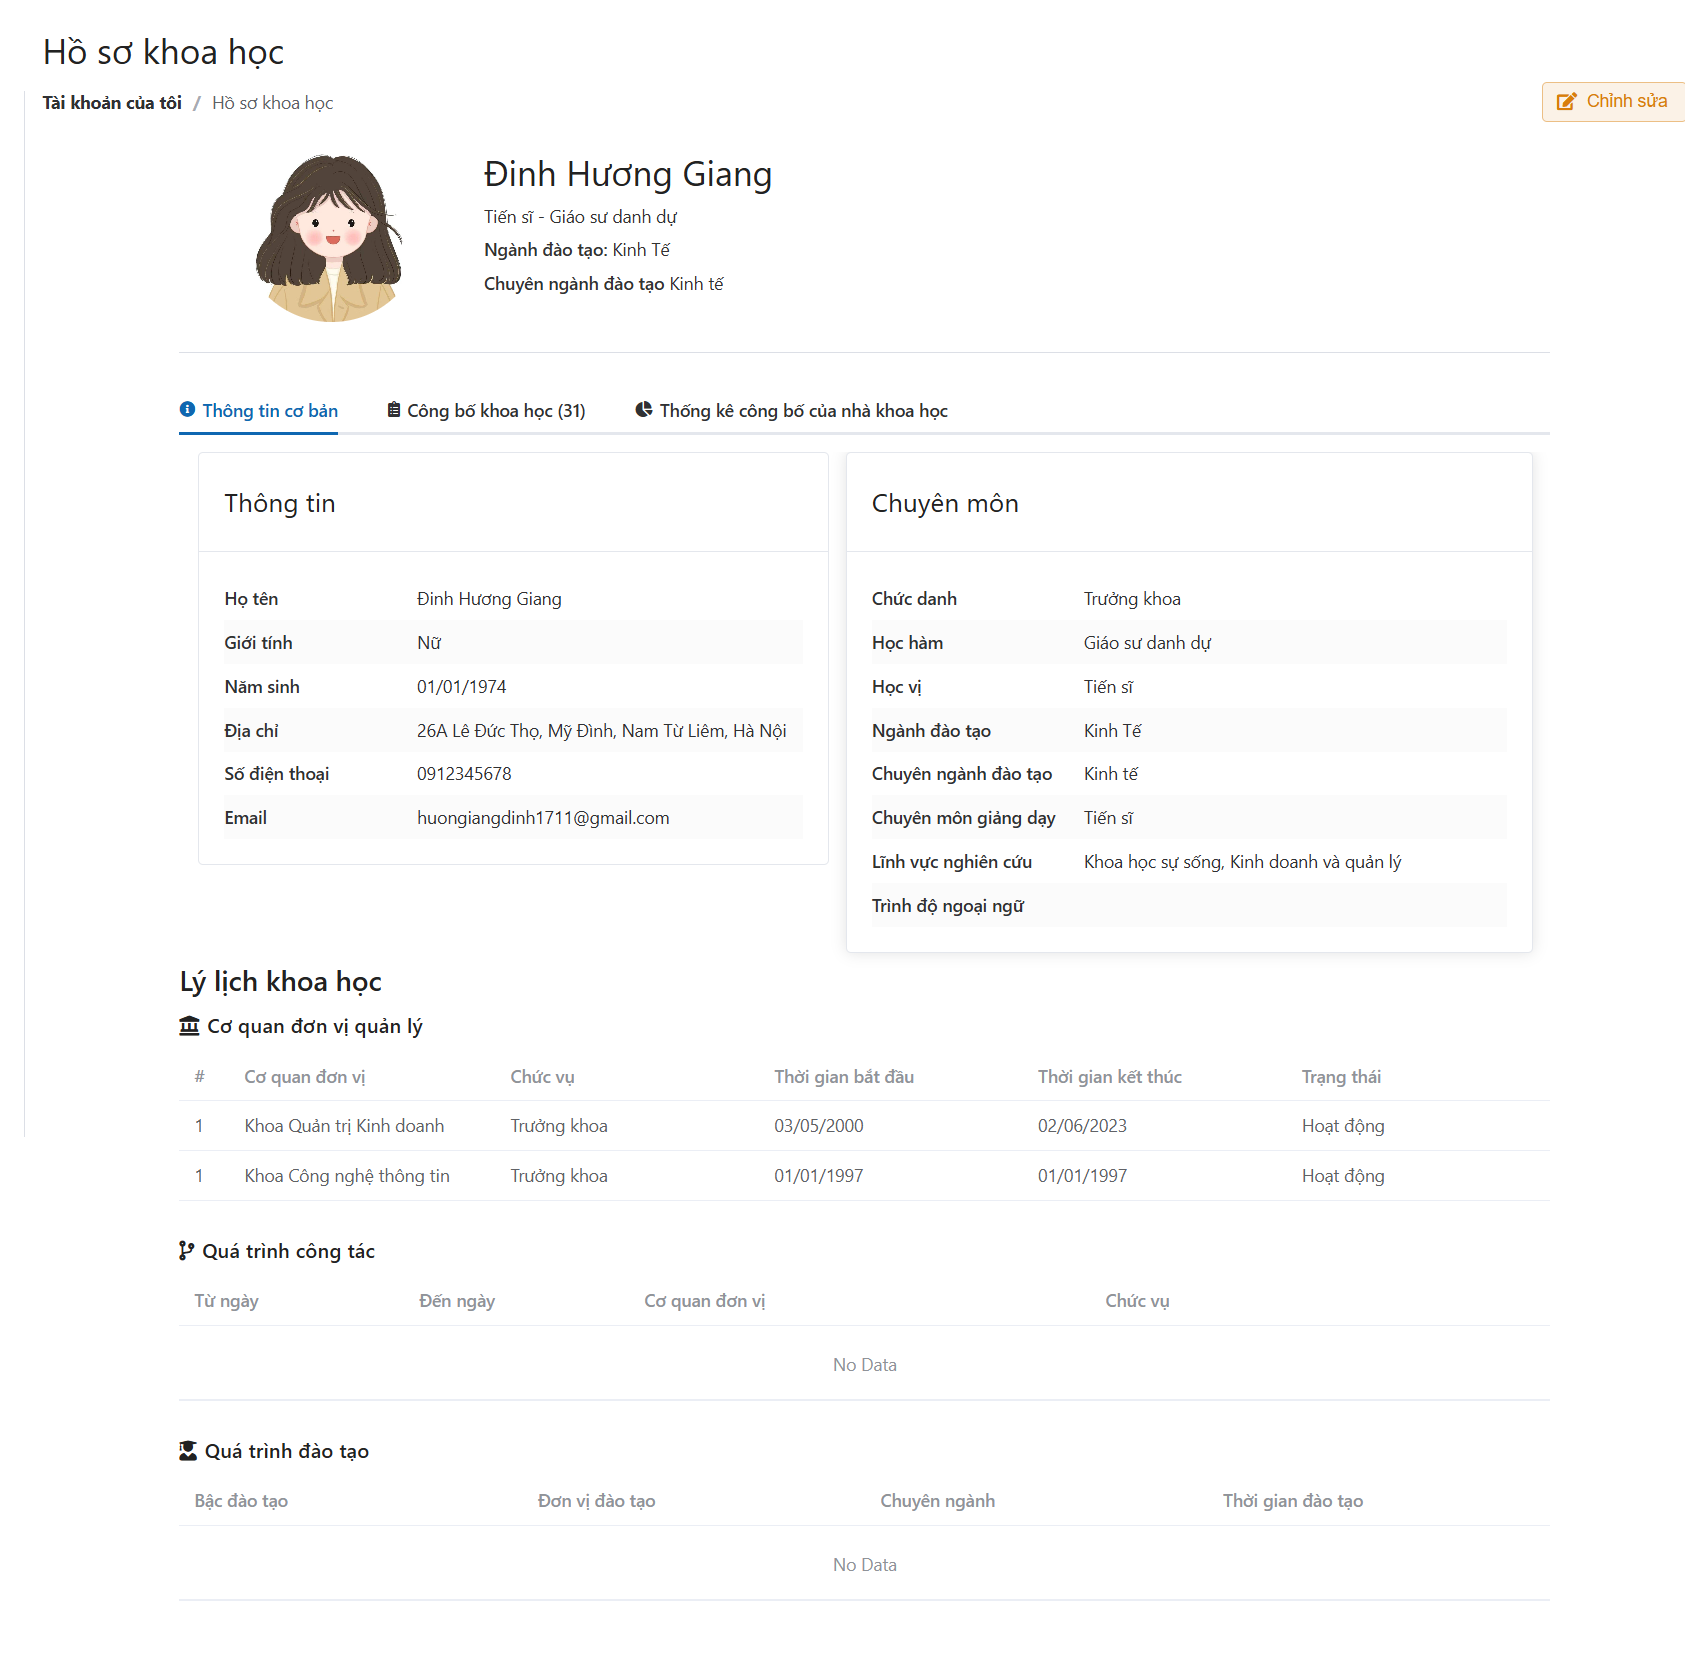This screenshot has height=1668, width=1685.
Task: Click the clipboard icon beside Công bố khoa học
Action: coord(394,410)
